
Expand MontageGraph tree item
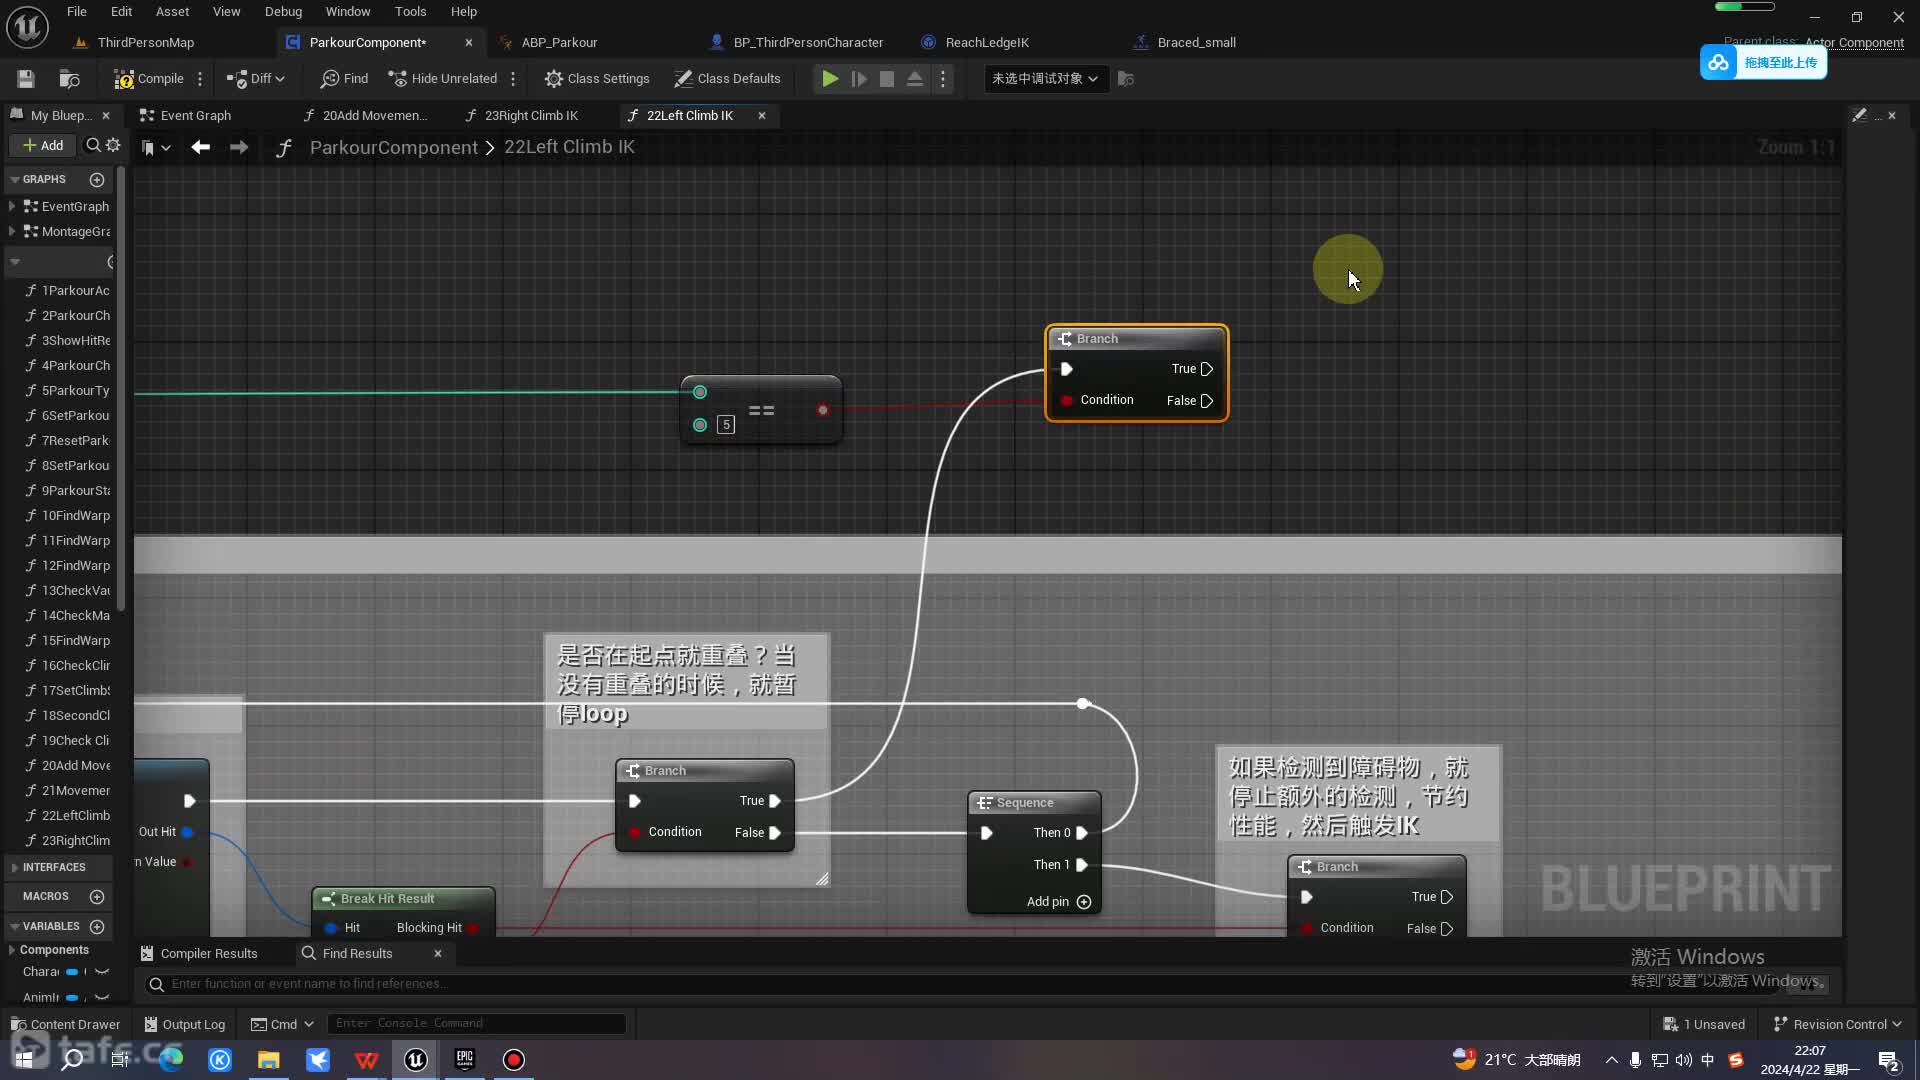[x=12, y=231]
